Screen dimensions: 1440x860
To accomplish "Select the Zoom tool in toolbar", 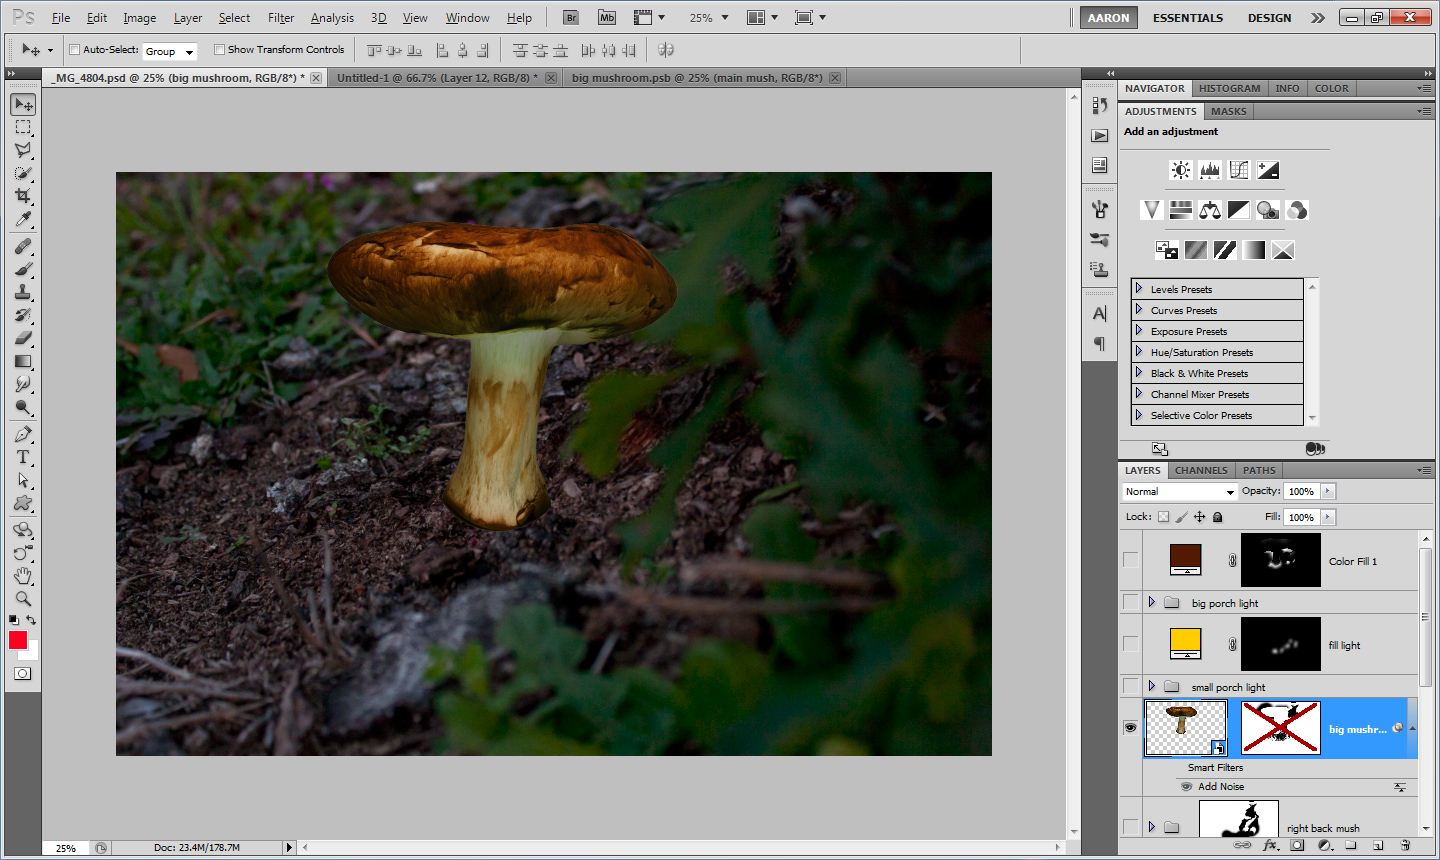I will coord(22,599).
